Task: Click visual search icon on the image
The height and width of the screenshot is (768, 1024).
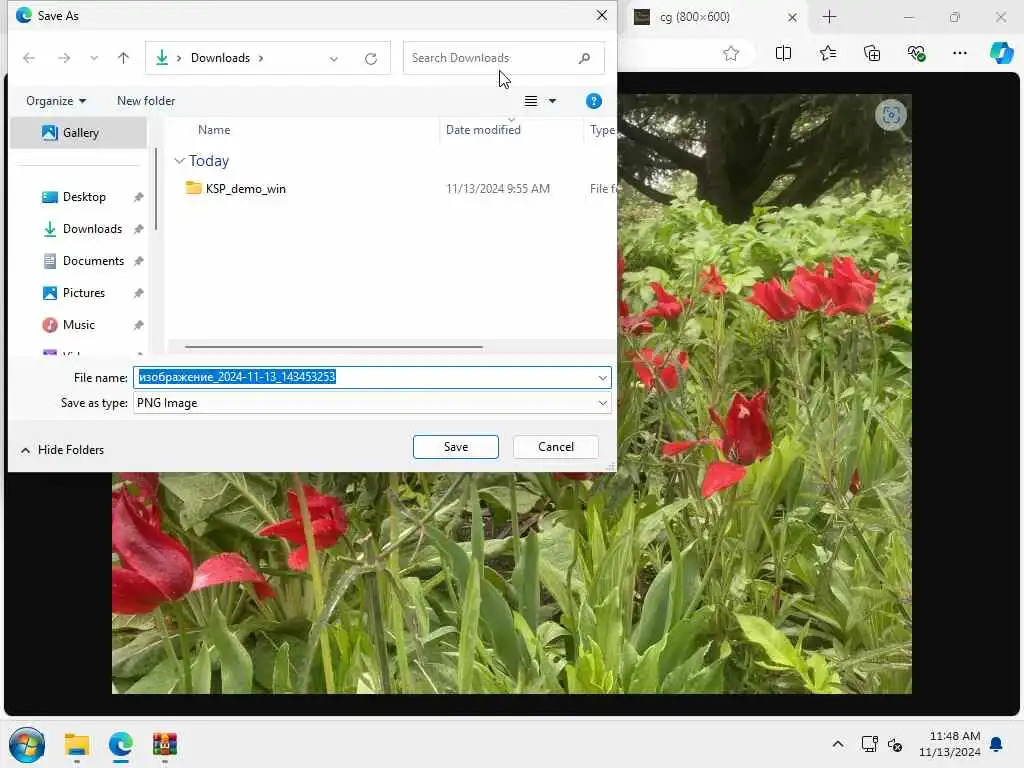Action: point(891,116)
